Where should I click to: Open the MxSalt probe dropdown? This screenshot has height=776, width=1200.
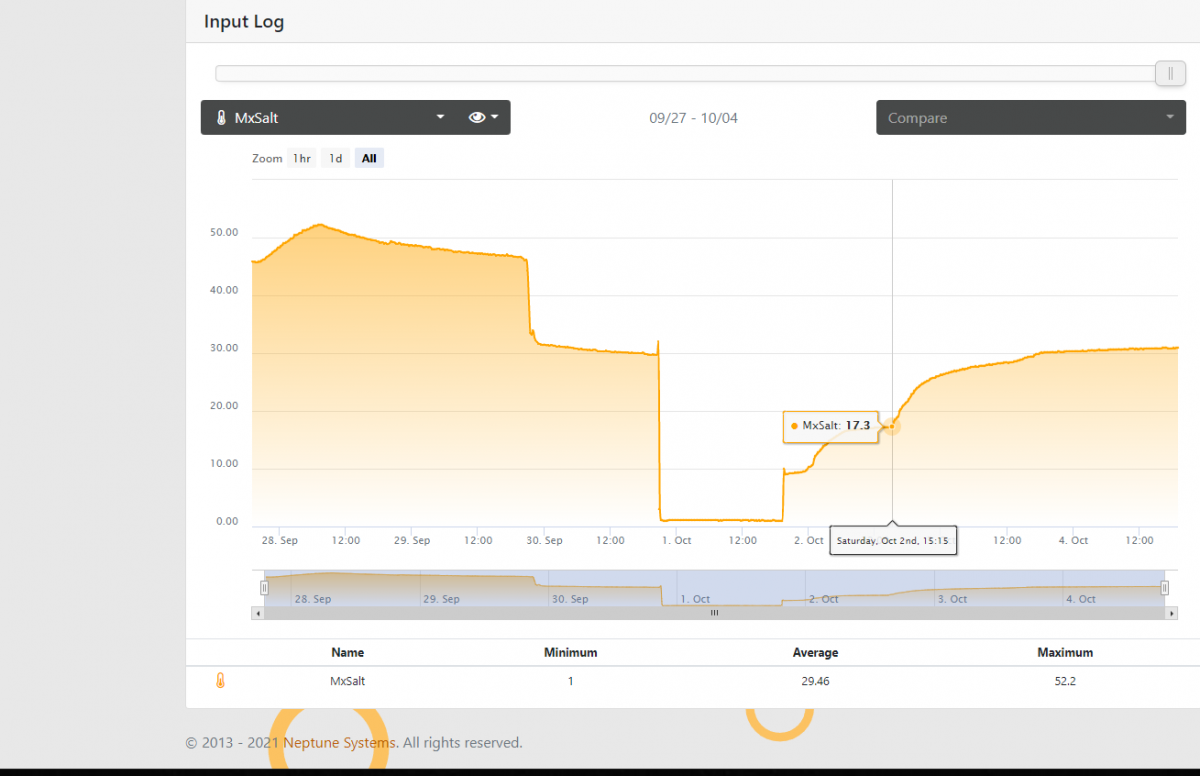[x=328, y=117]
